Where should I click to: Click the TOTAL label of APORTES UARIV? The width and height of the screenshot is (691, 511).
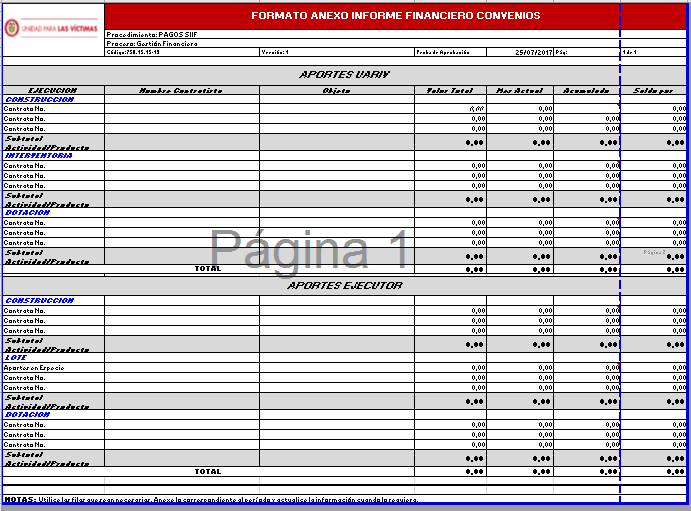tap(208, 268)
